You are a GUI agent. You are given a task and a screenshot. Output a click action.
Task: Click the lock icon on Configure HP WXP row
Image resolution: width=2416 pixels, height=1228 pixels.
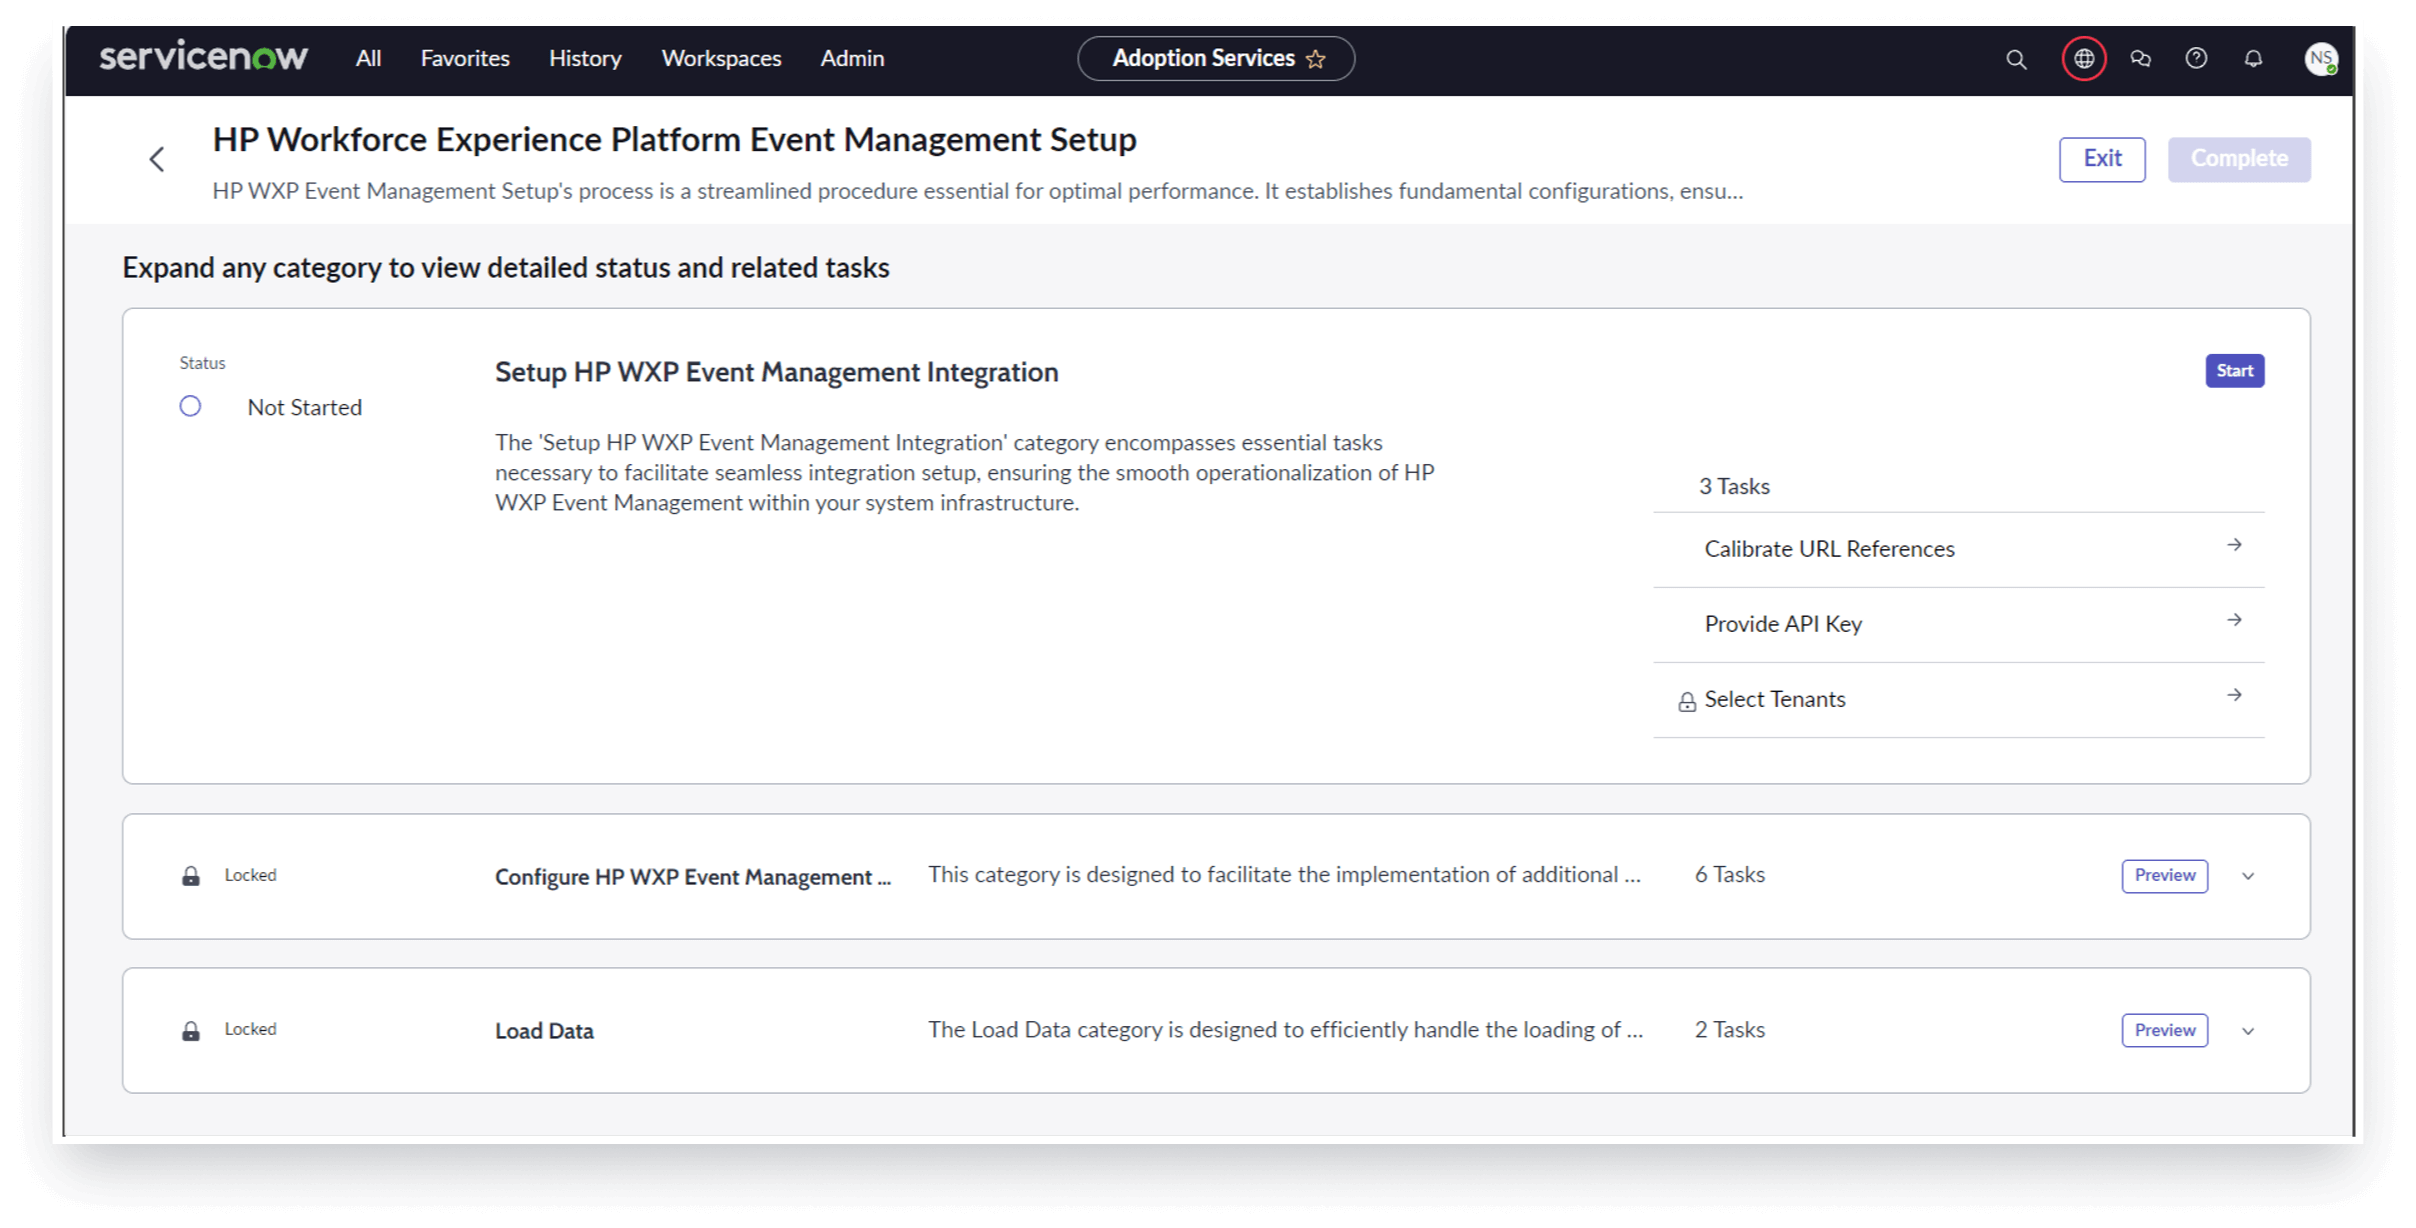(191, 876)
